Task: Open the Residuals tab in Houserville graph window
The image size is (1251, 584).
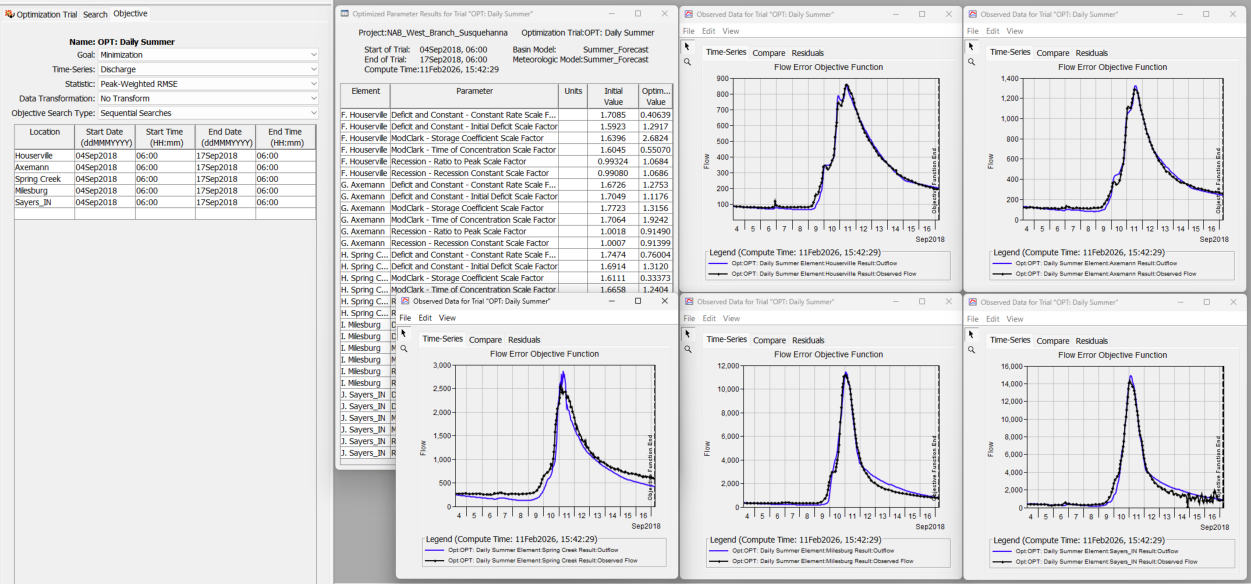Action: pyautogui.click(x=808, y=53)
